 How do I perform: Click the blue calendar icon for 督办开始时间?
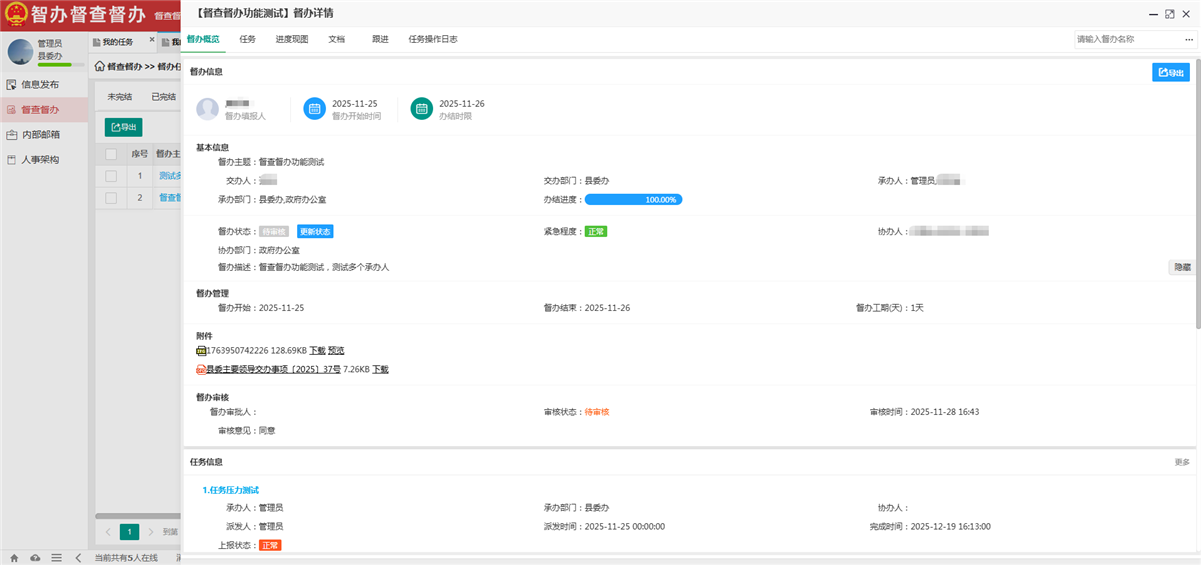point(315,109)
